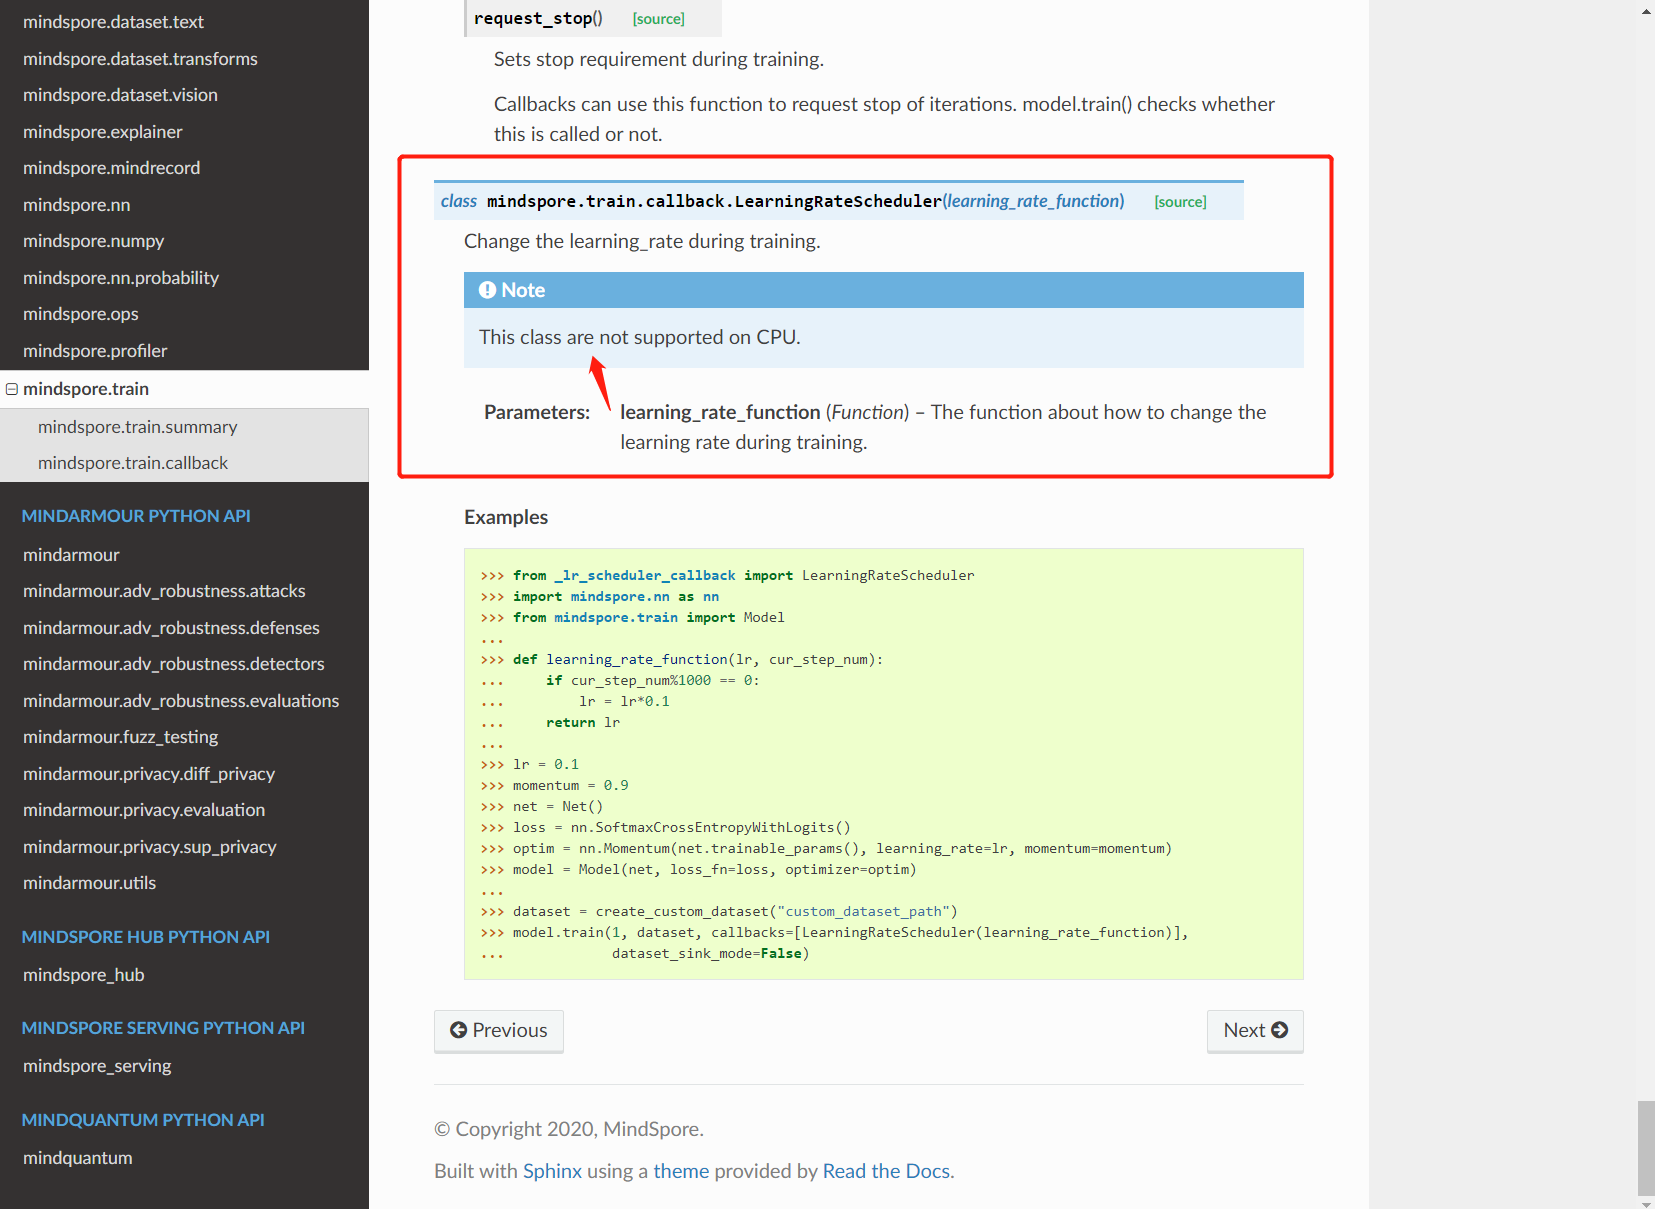The image size is (1655, 1209).
Task: Click the left-arrow icon on the Previous button
Action: [458, 1030]
